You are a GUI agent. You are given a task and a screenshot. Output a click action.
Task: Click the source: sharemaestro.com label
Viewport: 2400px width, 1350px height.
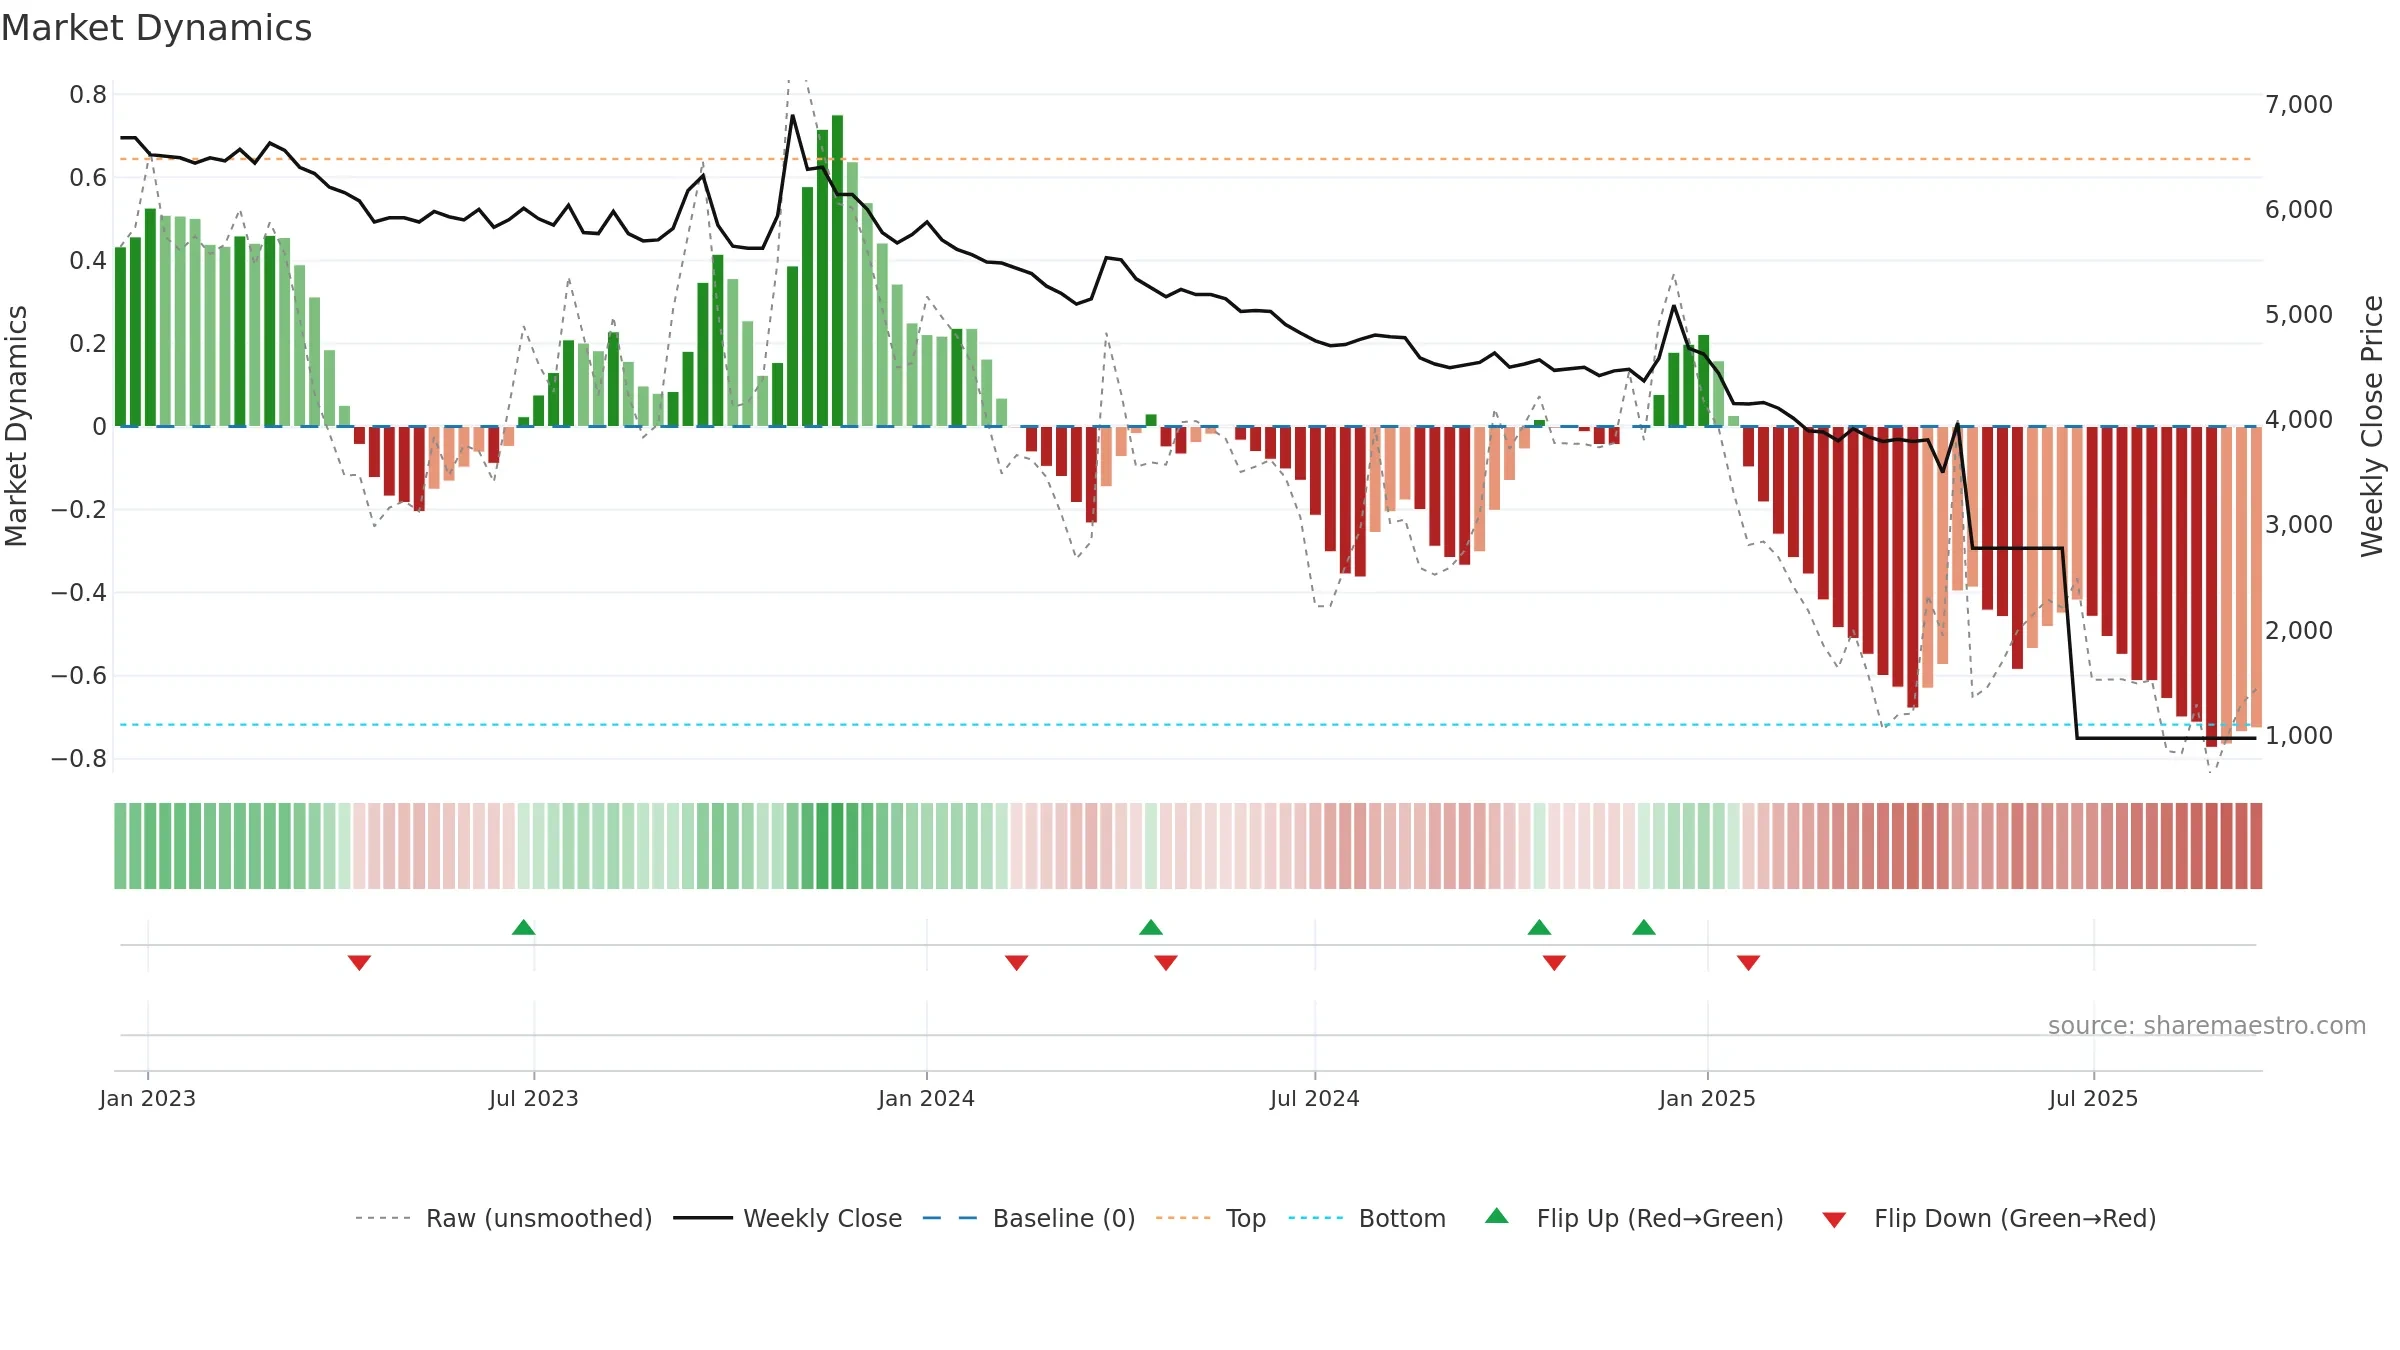[x=2207, y=1025]
